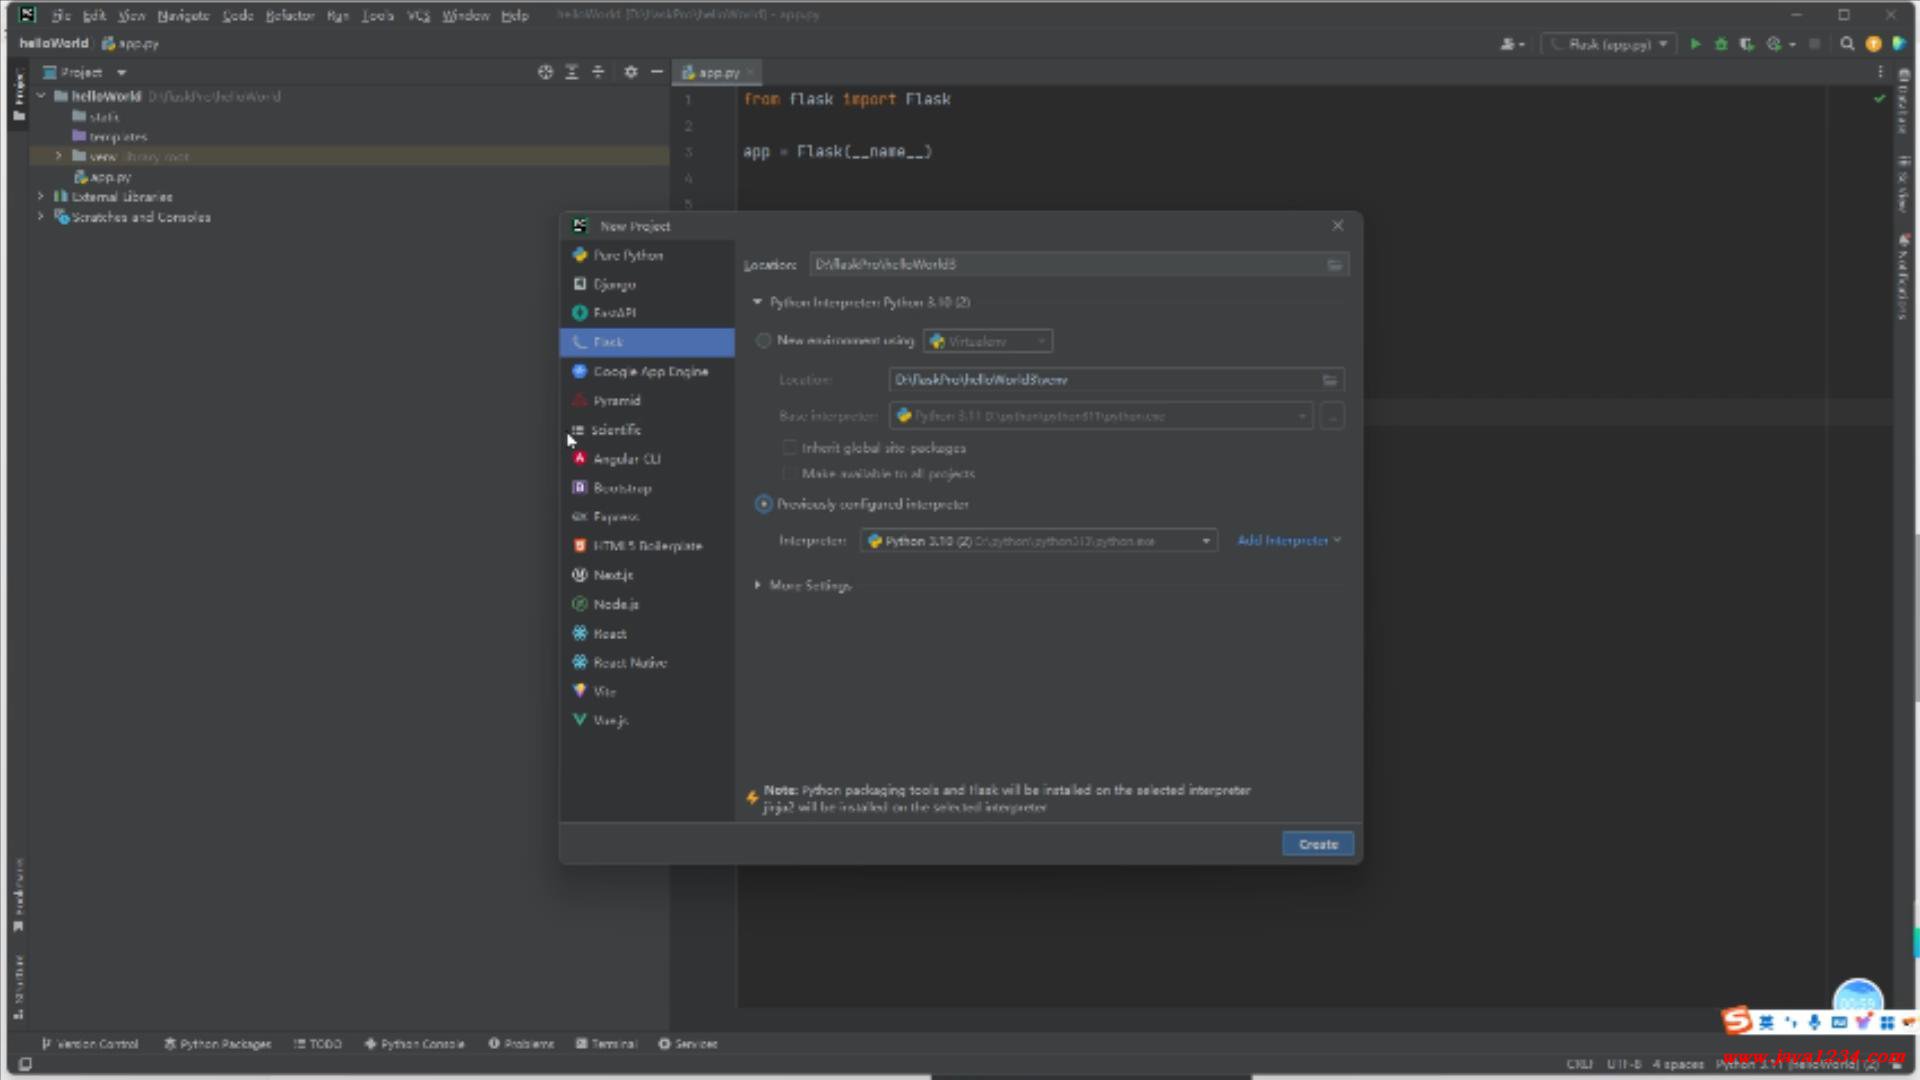Open the Edit menu
This screenshot has height=1080, width=1920.
tap(95, 15)
